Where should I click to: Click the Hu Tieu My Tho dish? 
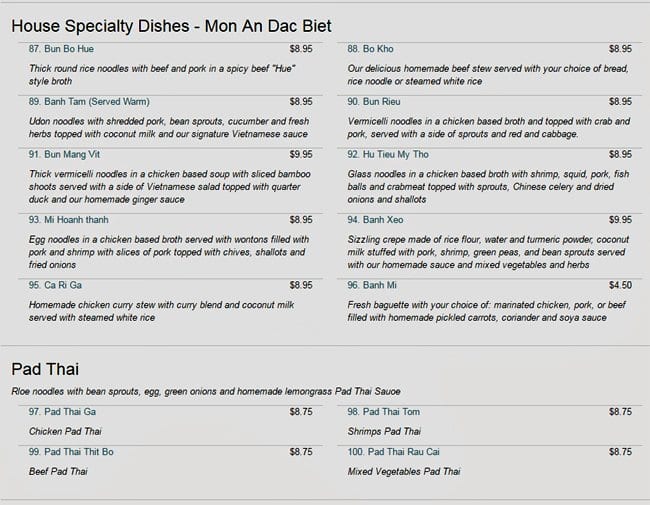(x=397, y=154)
